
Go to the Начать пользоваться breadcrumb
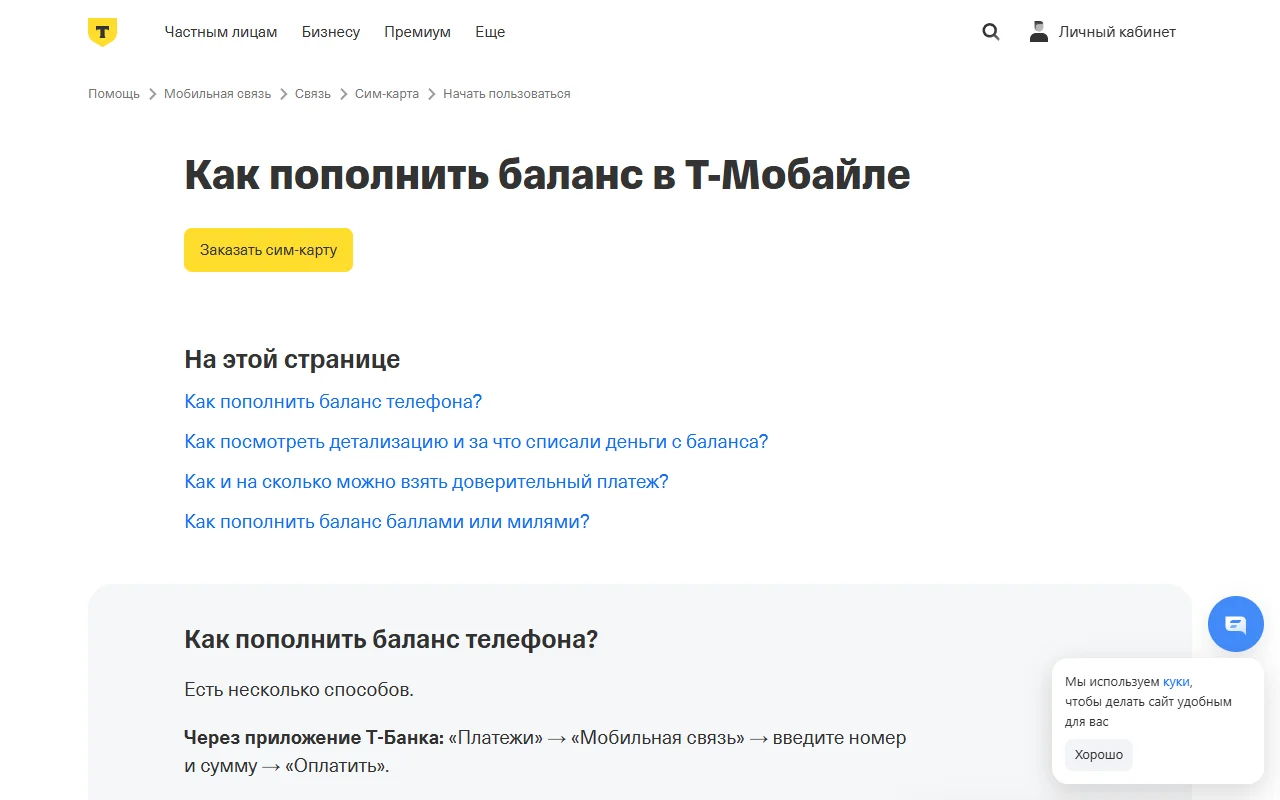pos(507,94)
